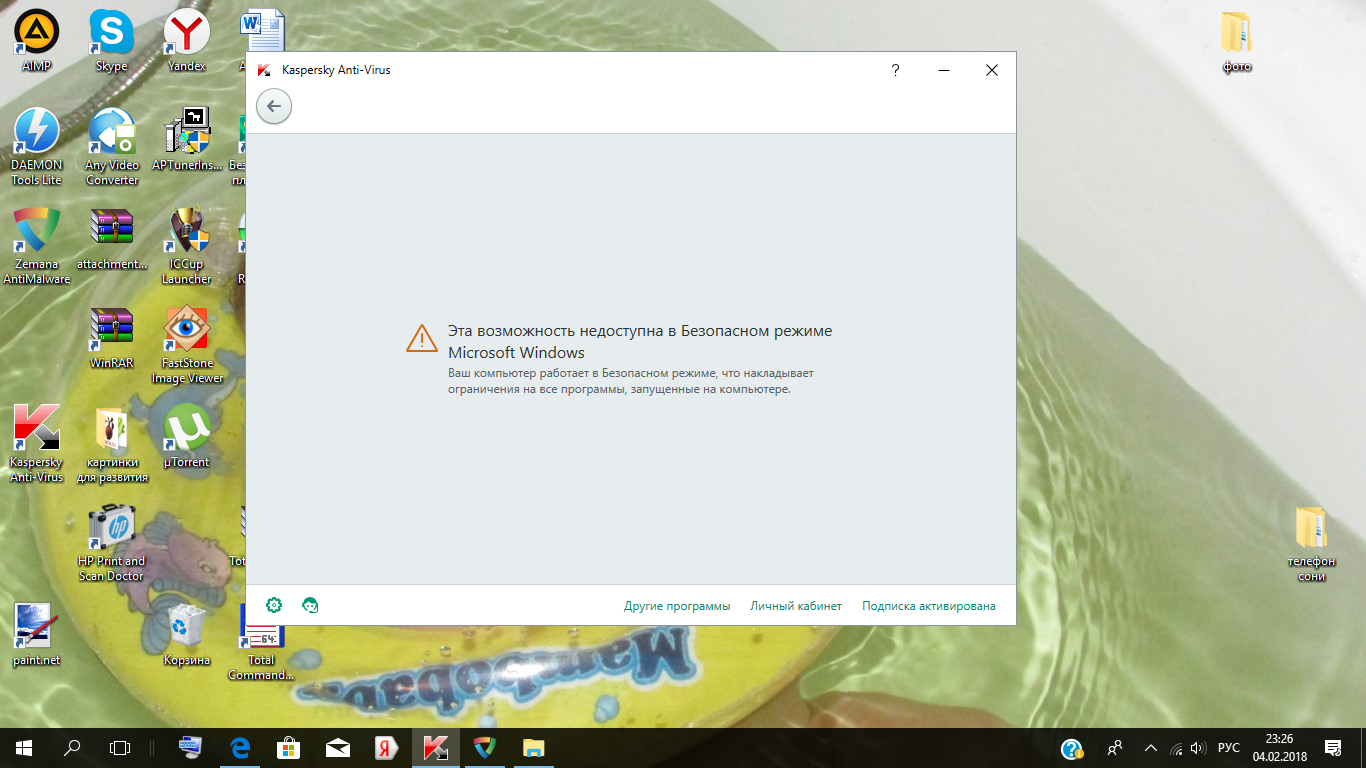Select Total Commander desktop shortcut

261,641
